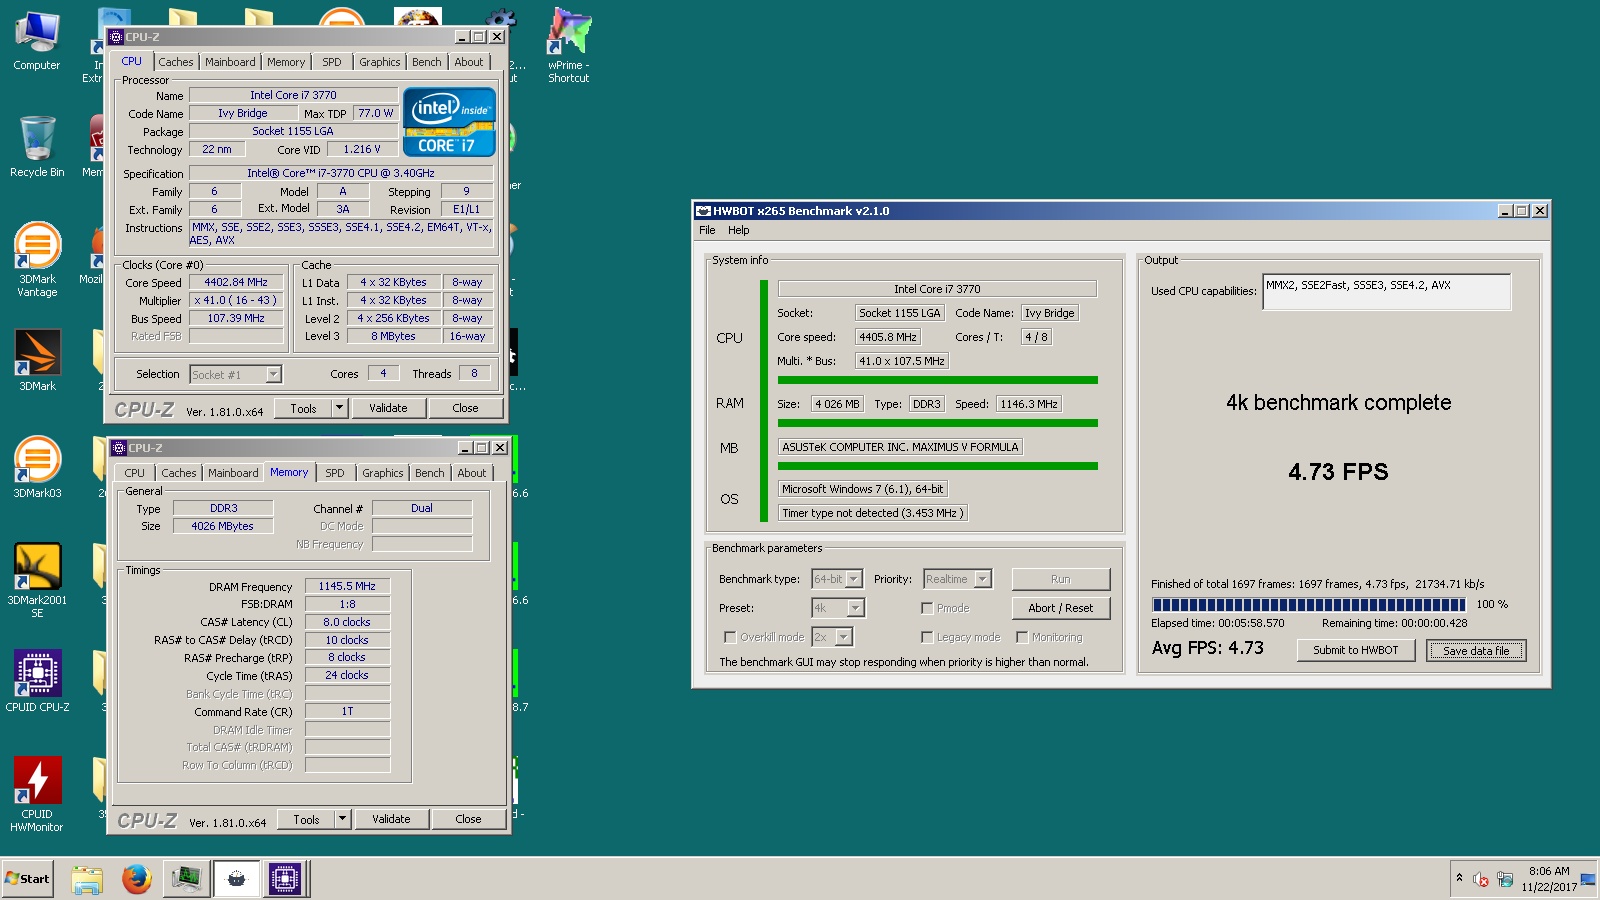Click the volume muted tray icon
The height and width of the screenshot is (900, 1600).
point(1481,880)
